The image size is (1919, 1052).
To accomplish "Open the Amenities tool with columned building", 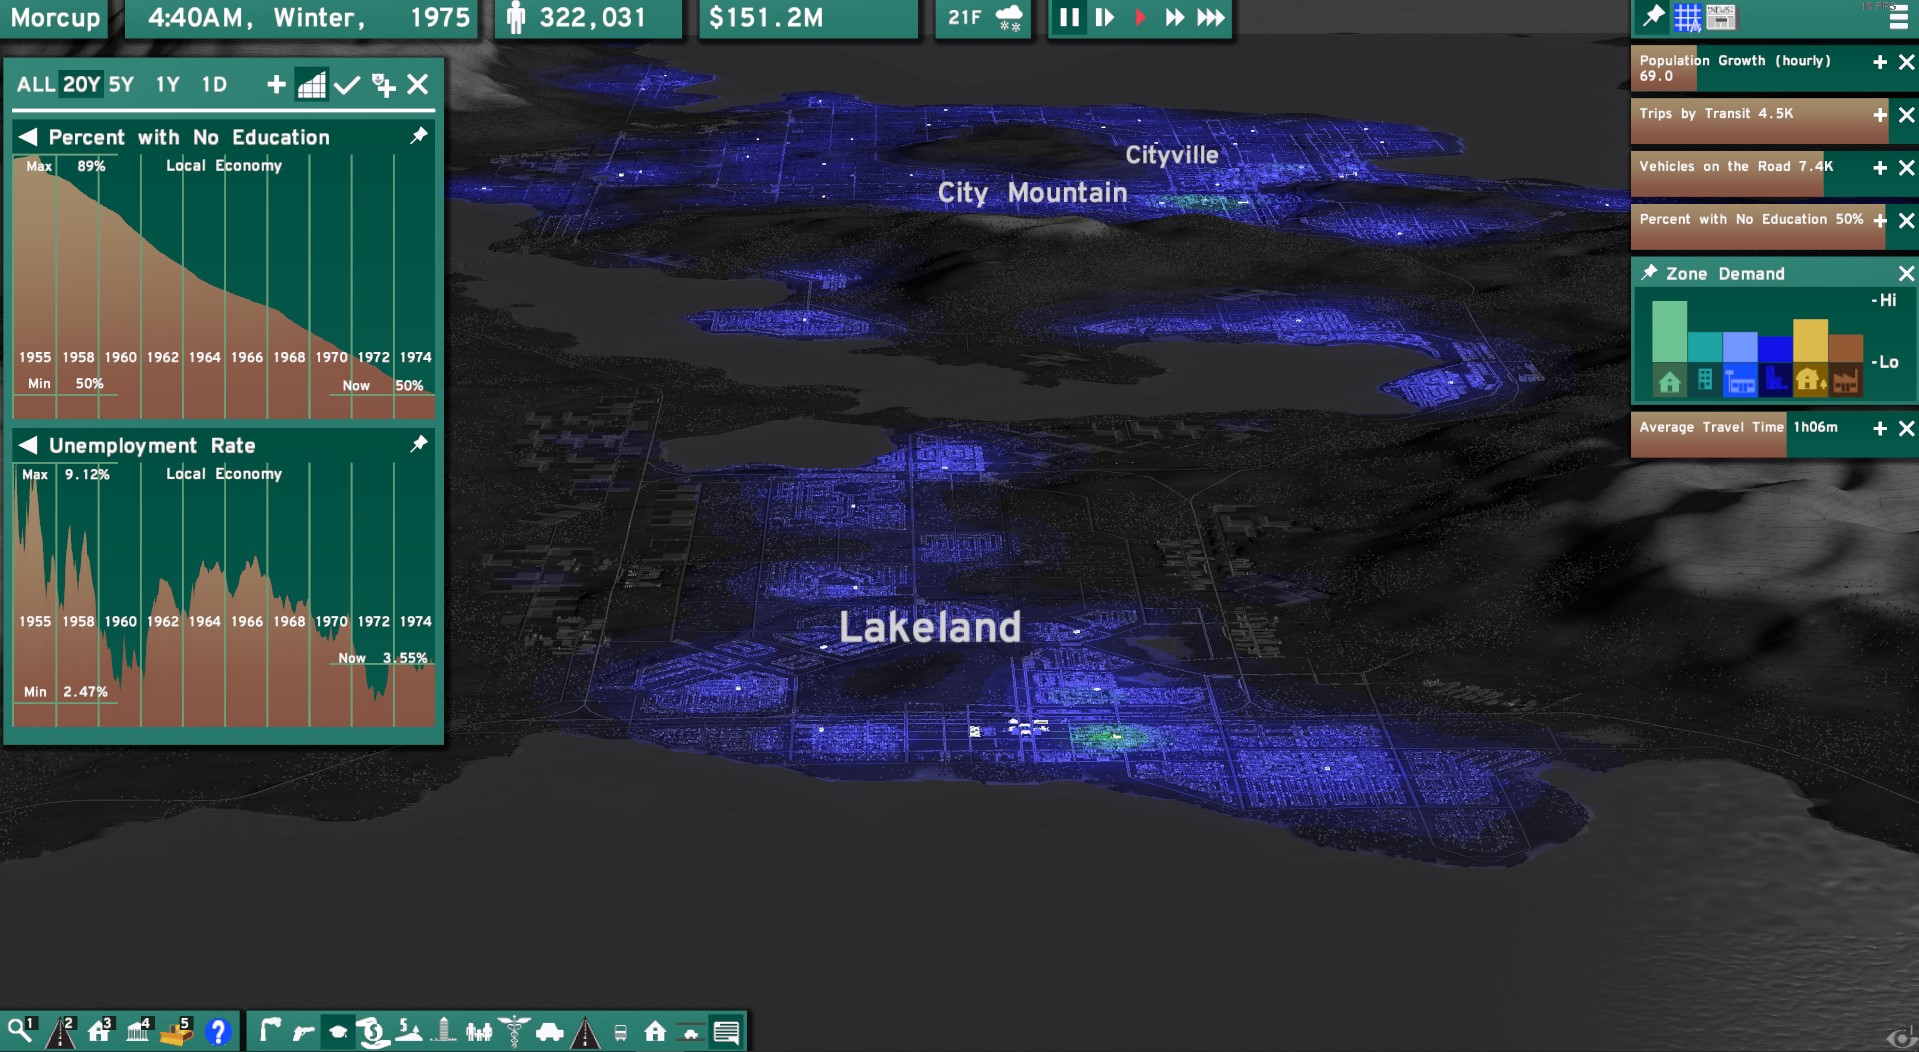I will [x=138, y=1030].
